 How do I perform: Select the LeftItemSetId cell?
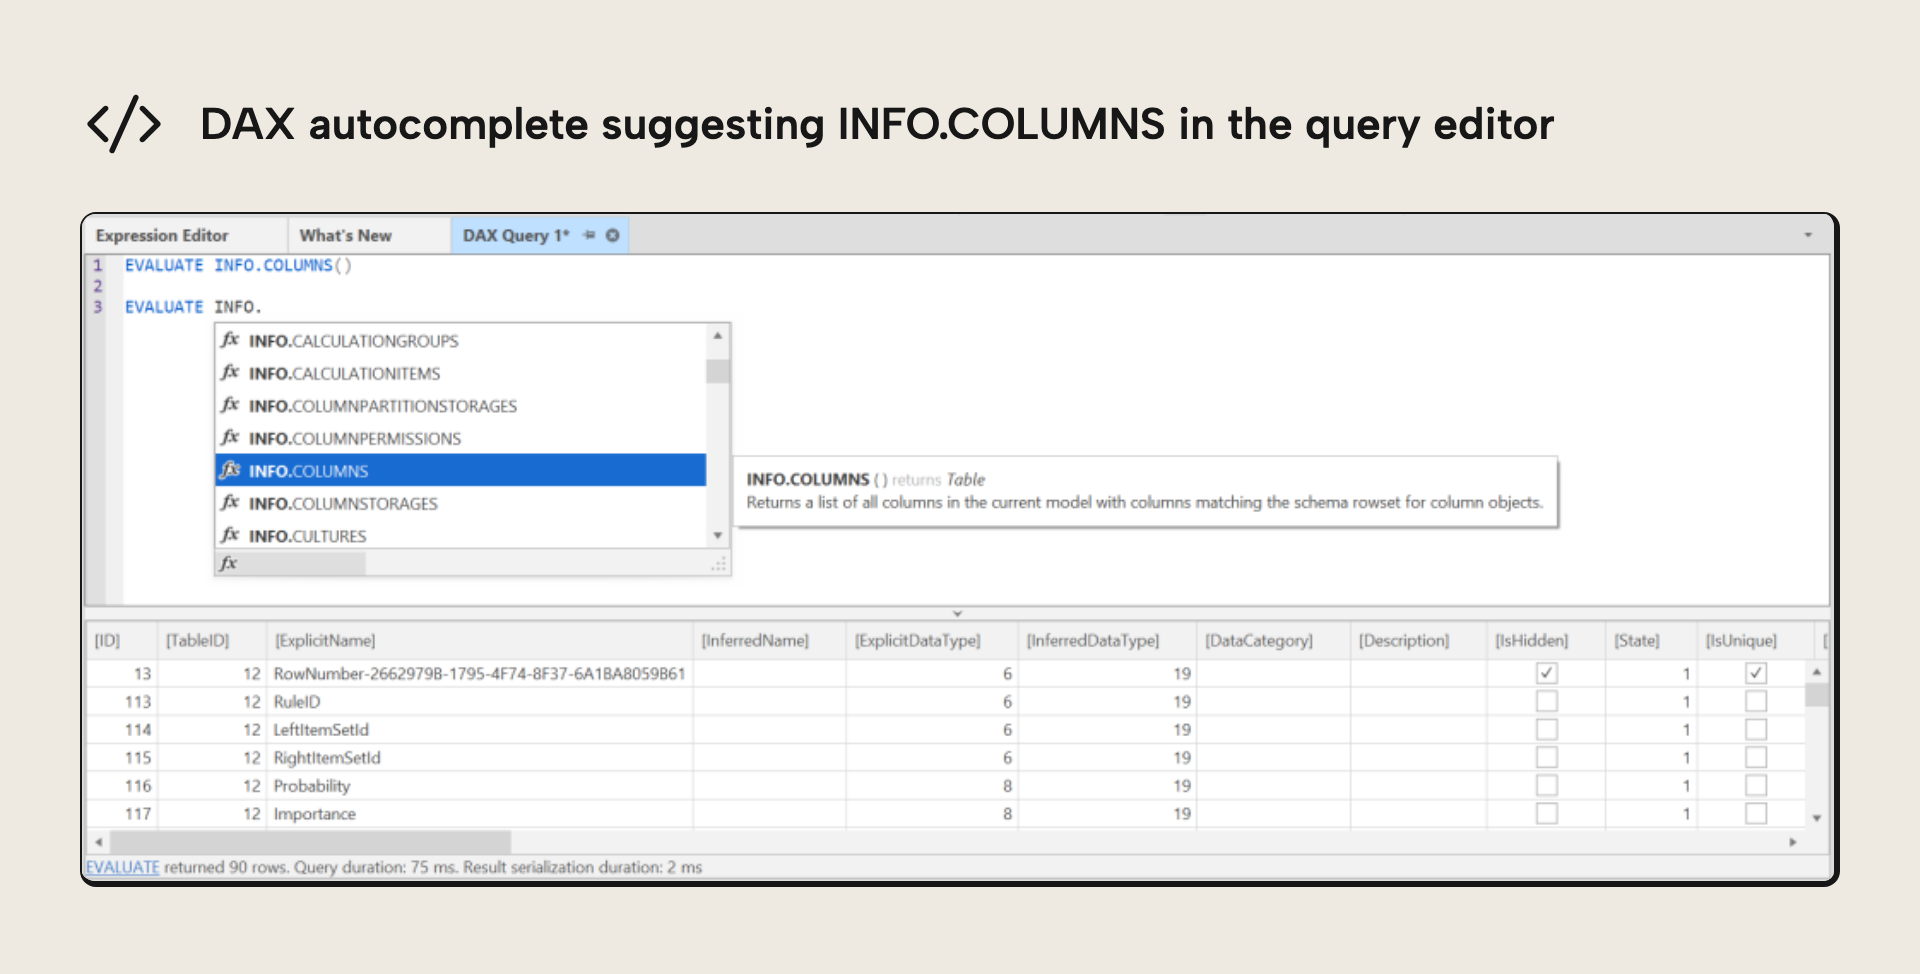coord(479,729)
